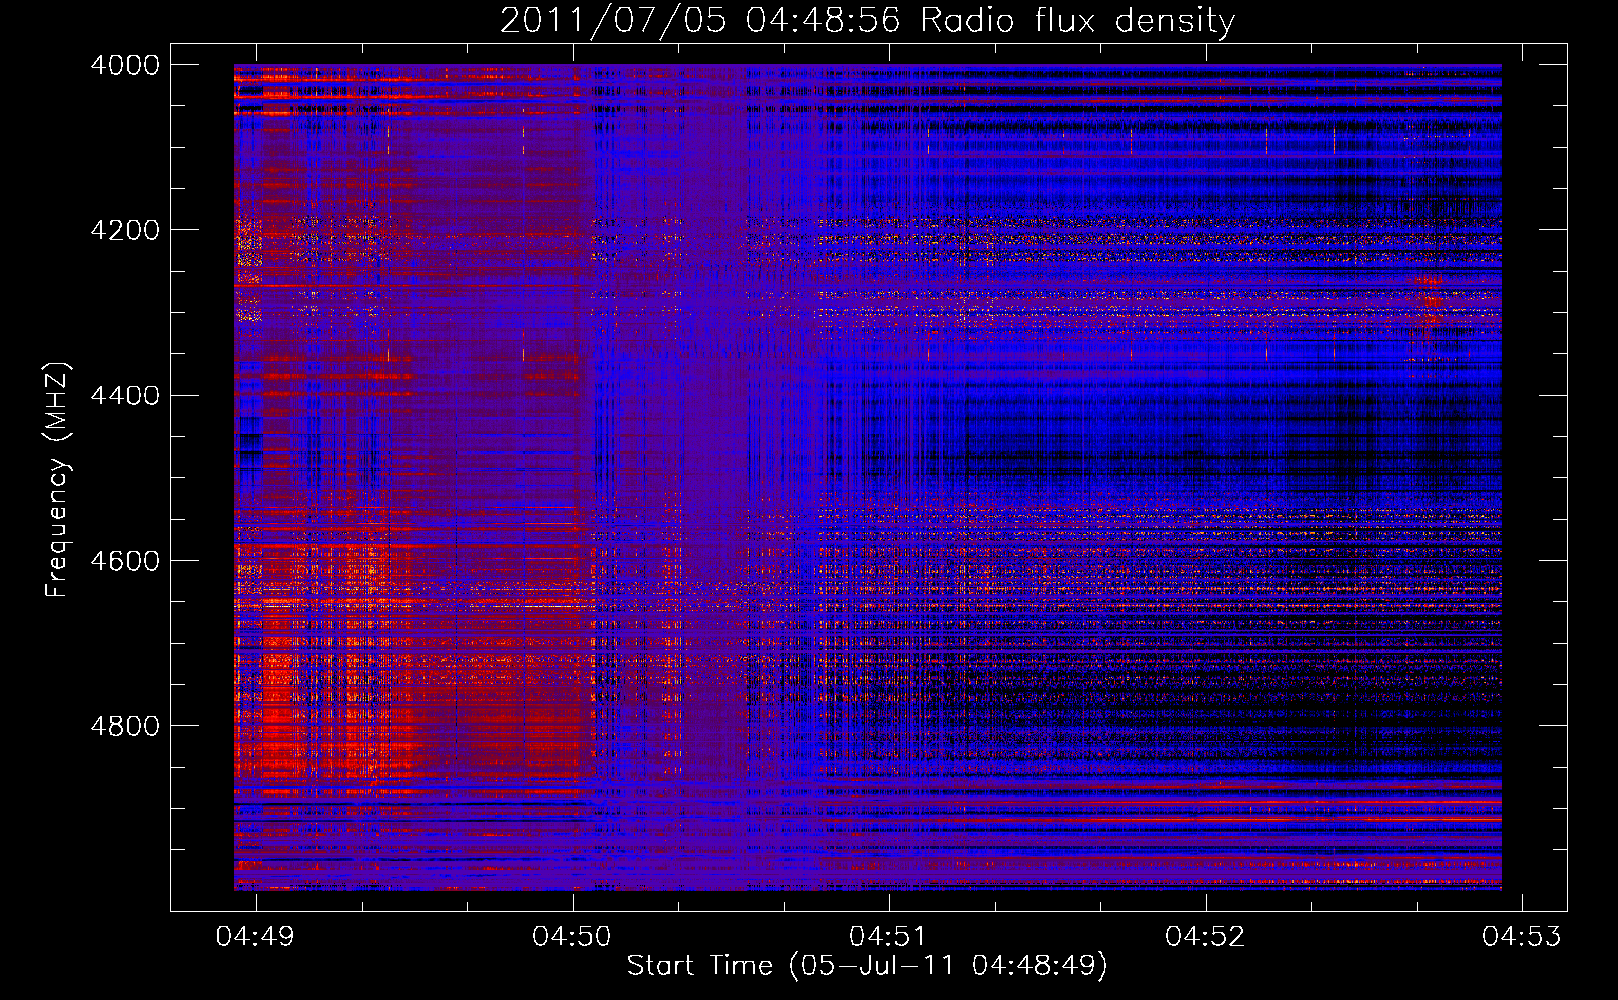This screenshot has height=1000, width=1618.
Task: Click the "Frequency (MHZ)" axis label
Action: click(x=57, y=480)
